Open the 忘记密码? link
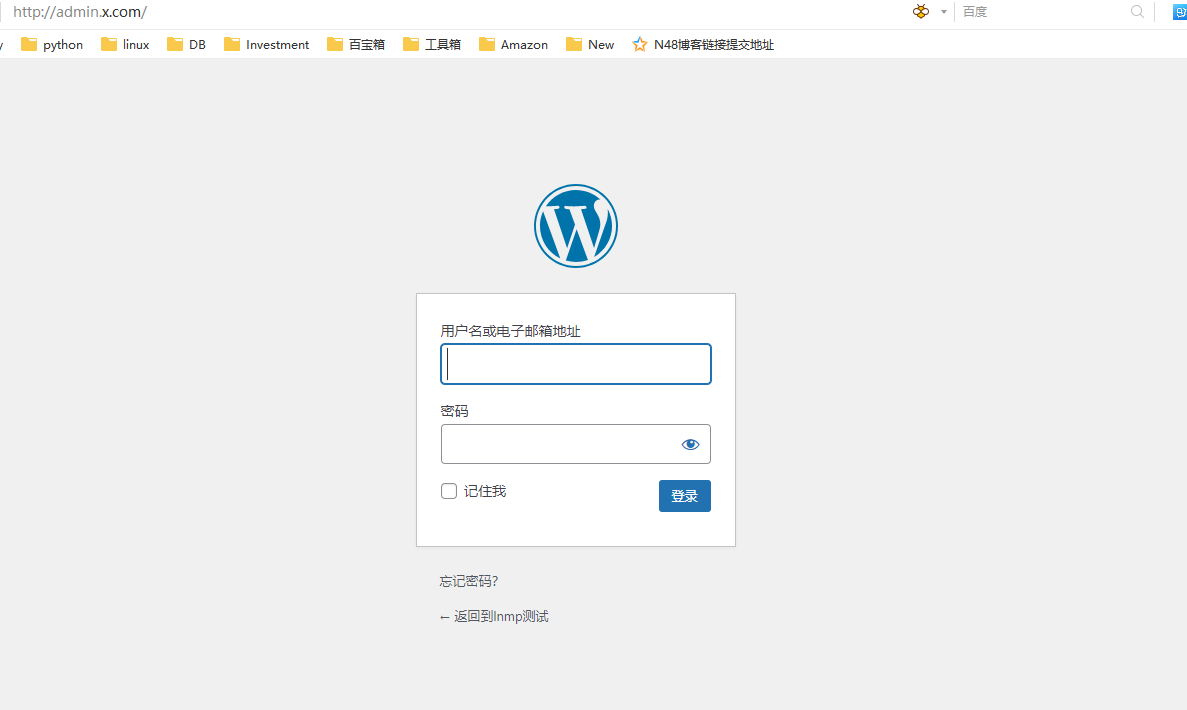The width and height of the screenshot is (1187, 710). tap(469, 581)
